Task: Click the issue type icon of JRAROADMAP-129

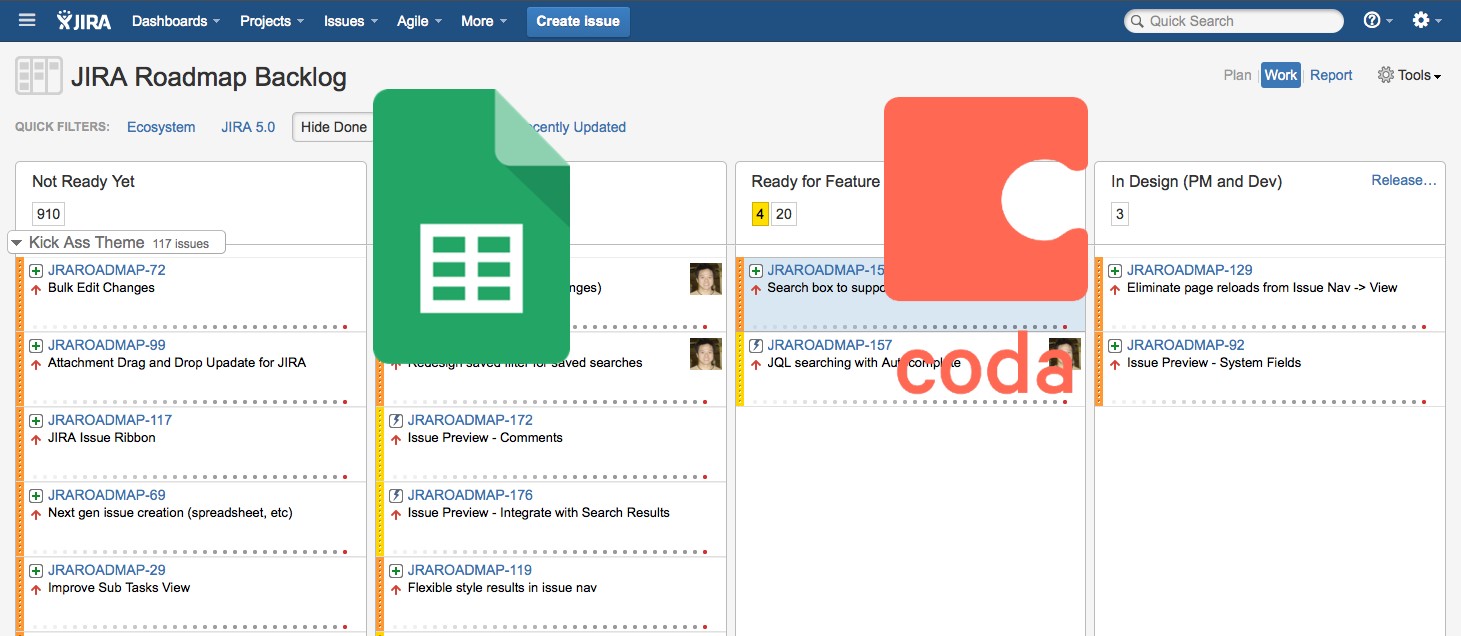Action: (1115, 270)
